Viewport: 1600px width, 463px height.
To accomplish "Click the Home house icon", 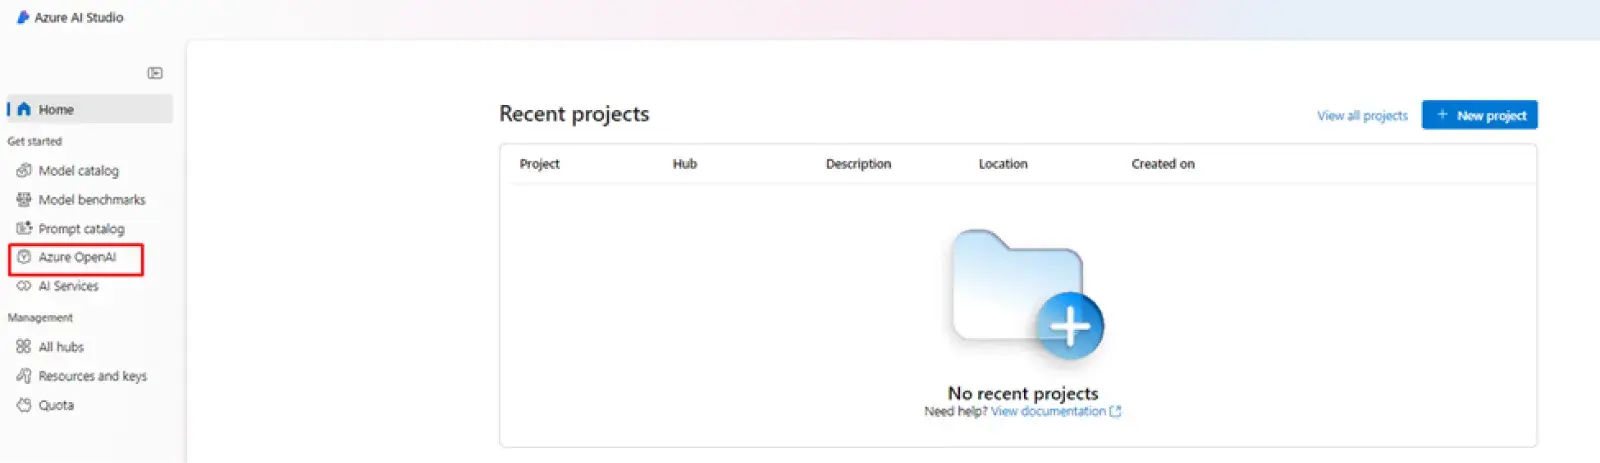I will click(24, 109).
